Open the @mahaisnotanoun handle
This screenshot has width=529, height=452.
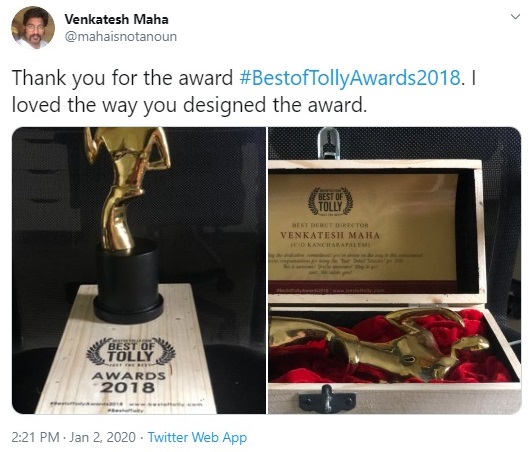point(120,36)
